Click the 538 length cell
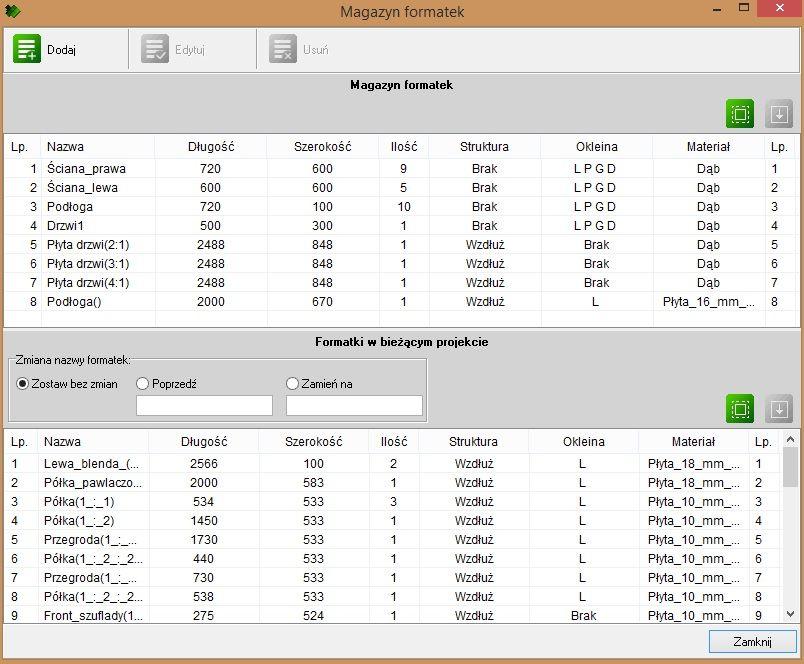 pyautogui.click(x=204, y=596)
